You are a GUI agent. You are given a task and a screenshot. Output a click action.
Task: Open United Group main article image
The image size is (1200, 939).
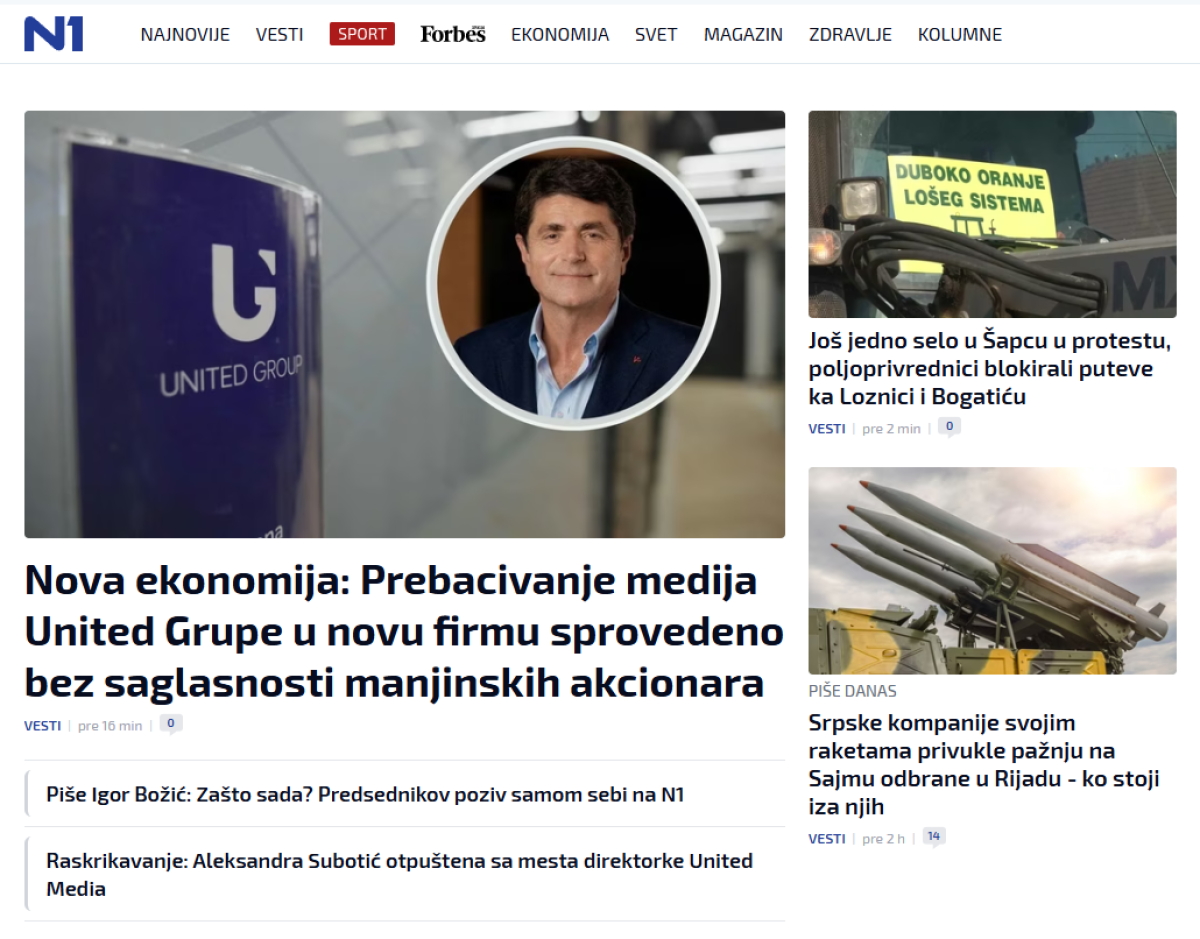[404, 324]
